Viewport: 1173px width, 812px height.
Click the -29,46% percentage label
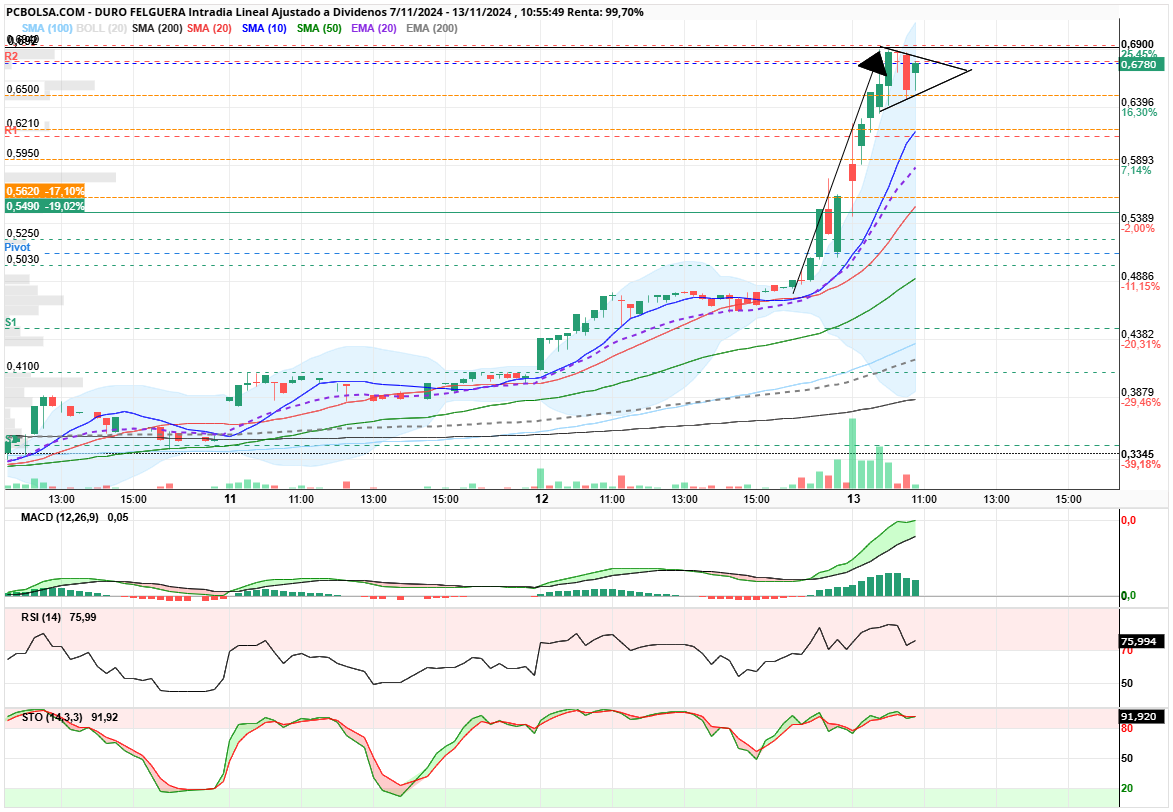click(x=1141, y=403)
